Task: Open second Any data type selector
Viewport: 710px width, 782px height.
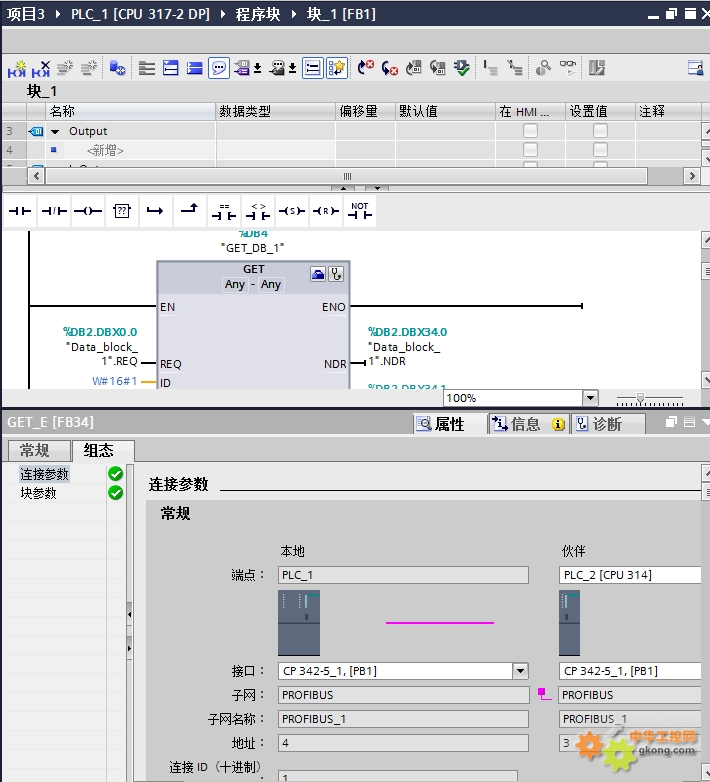Action: (x=271, y=284)
